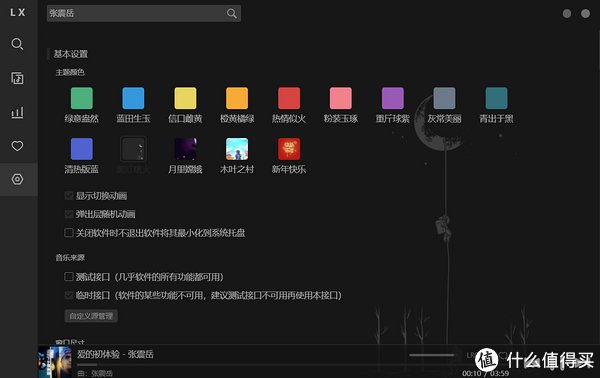Select 临时接口 music source
This screenshot has height=378, width=600.
point(69,295)
